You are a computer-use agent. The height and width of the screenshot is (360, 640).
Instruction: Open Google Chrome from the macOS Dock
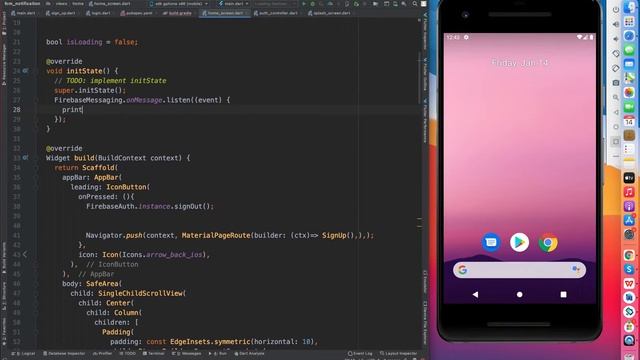coord(629,256)
